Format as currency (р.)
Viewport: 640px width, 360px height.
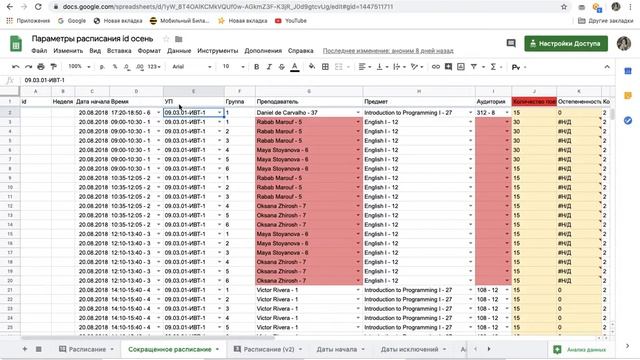point(102,67)
